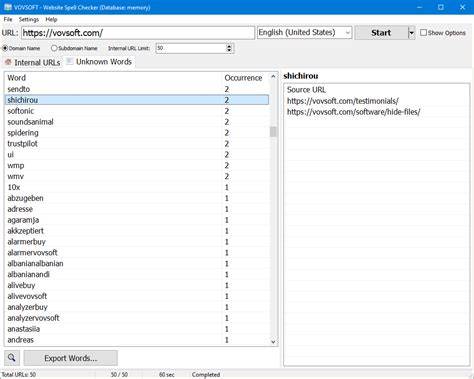474x379 pixels.
Task: Sort by the Occurrence column header
Action: 244,78
